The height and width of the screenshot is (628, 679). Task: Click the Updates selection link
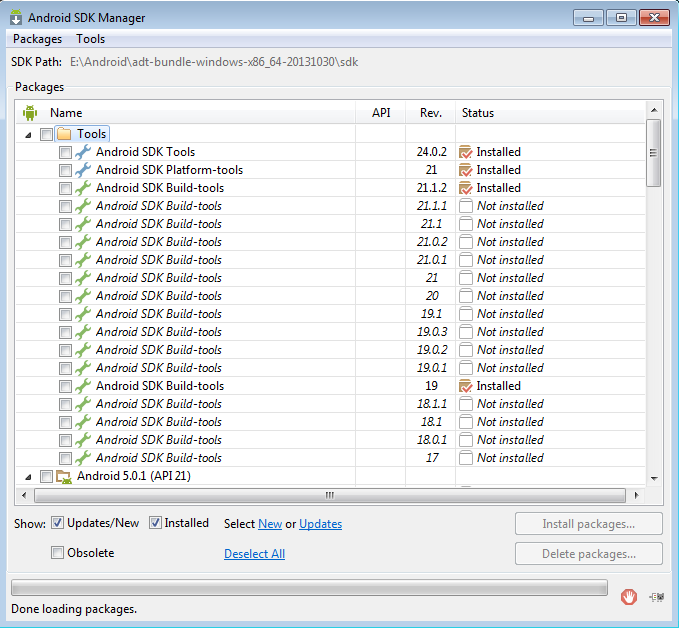pyautogui.click(x=320, y=524)
